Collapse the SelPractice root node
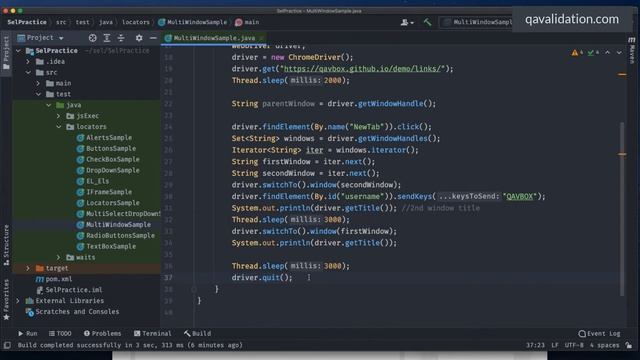640x360 pixels. coord(18,51)
